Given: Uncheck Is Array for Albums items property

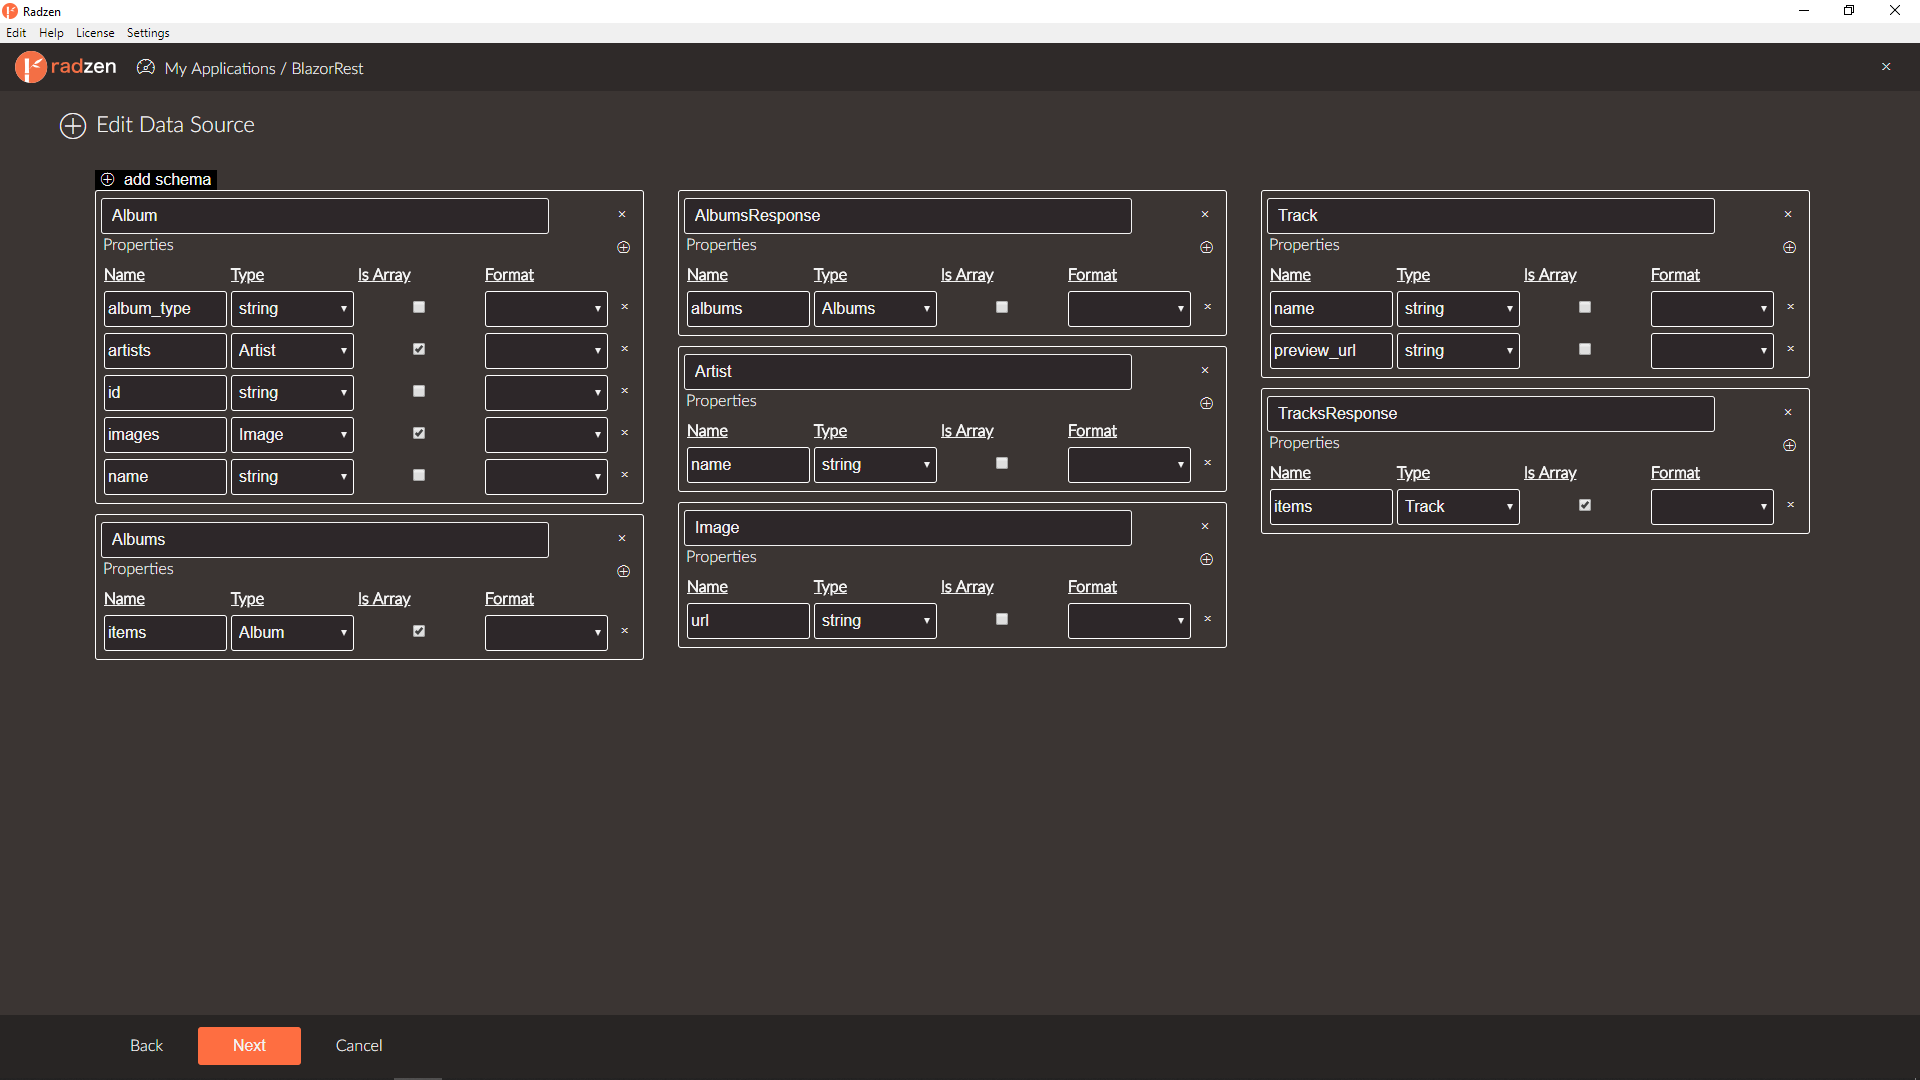Looking at the screenshot, I should click(x=419, y=631).
